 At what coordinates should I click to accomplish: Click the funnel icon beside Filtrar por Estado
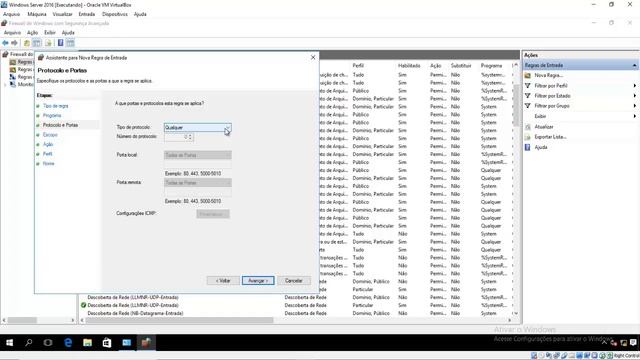pos(528,96)
